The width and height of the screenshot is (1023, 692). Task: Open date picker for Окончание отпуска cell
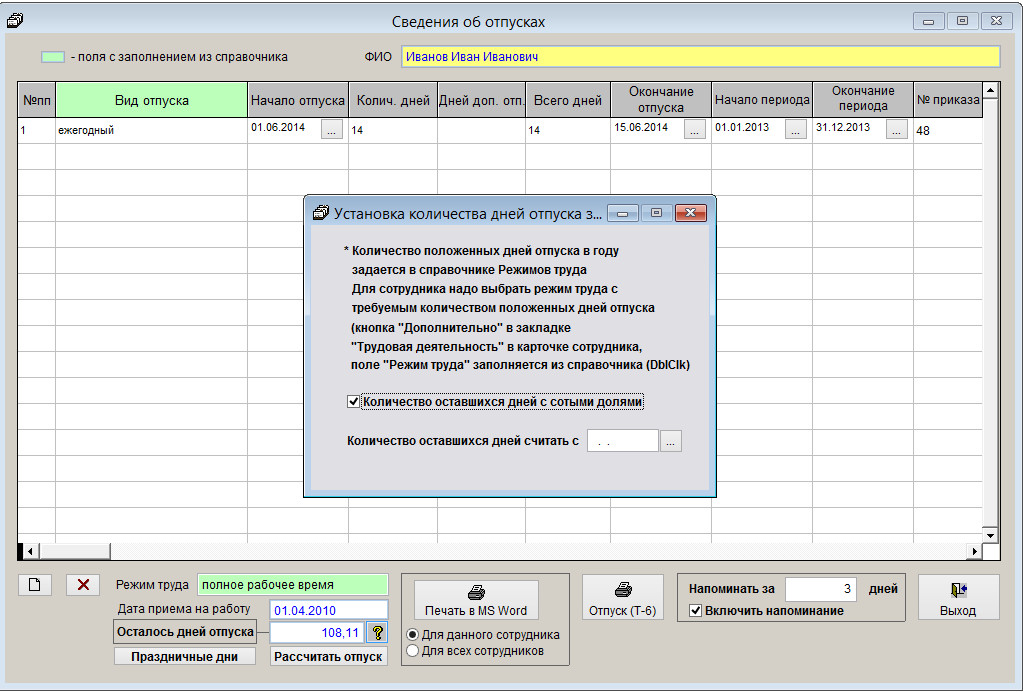pos(694,130)
